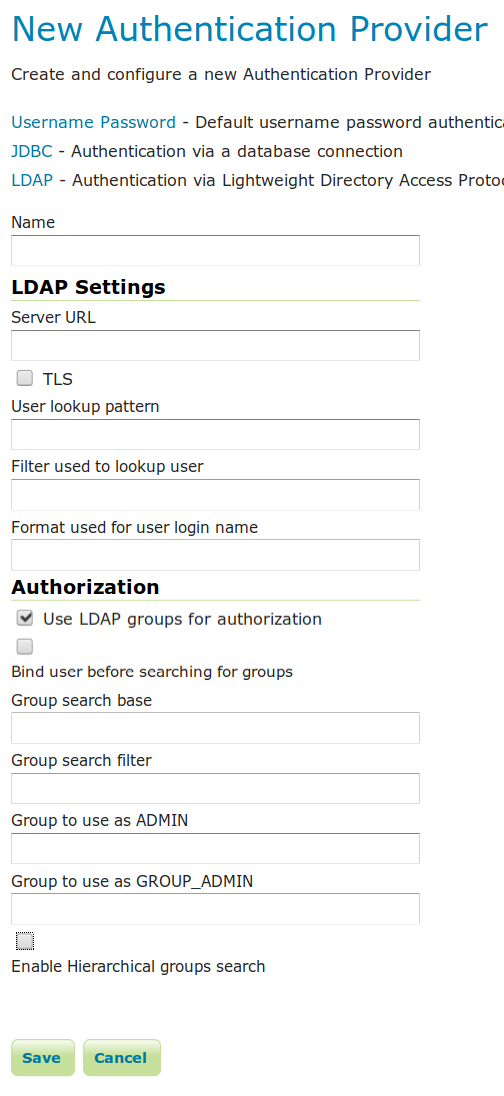Focus the Group search filter field
Image resolution: width=504 pixels, height=1096 pixels.
point(215,788)
